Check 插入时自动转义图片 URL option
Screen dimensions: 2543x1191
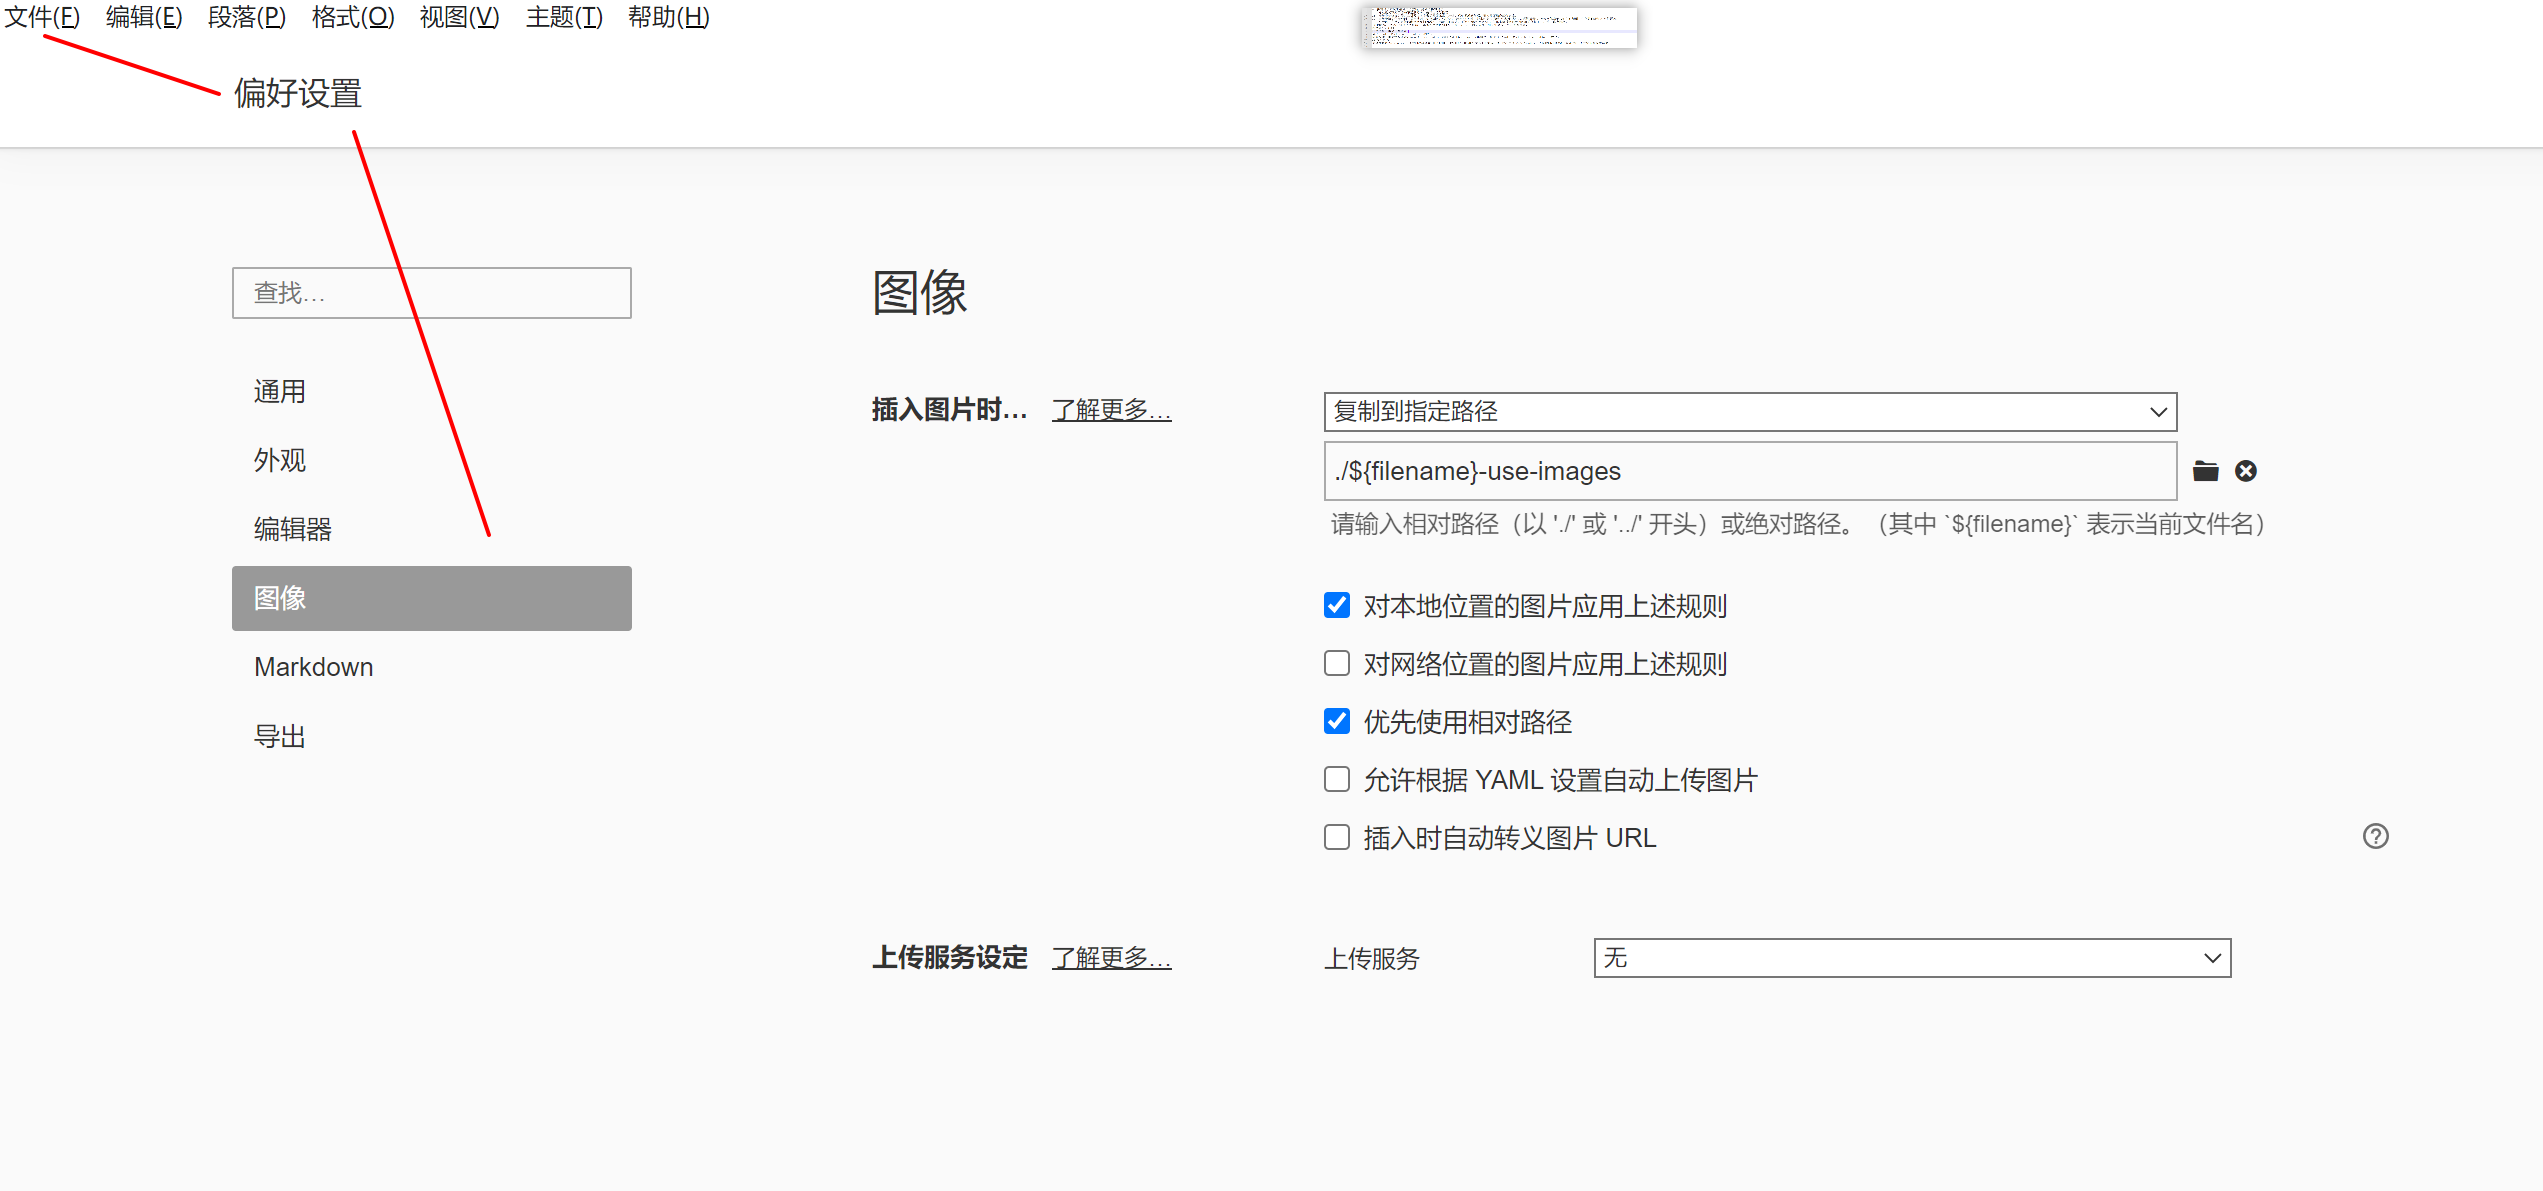coord(1337,837)
